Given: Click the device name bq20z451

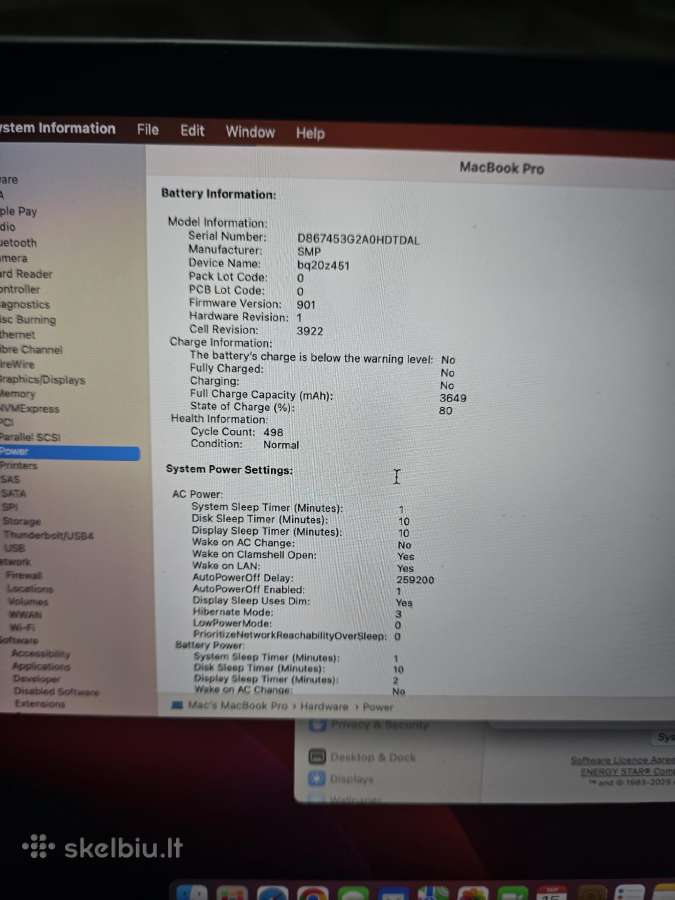Looking at the screenshot, I should coord(323,266).
